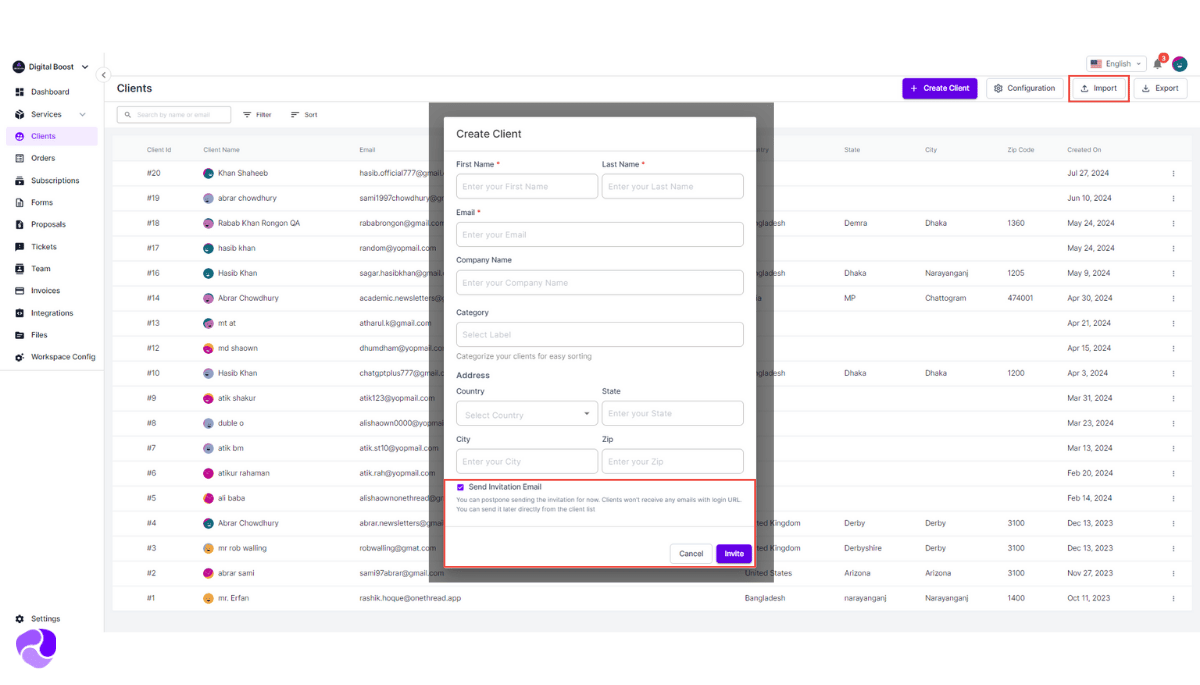Go to Invoices in sidebar

45,291
